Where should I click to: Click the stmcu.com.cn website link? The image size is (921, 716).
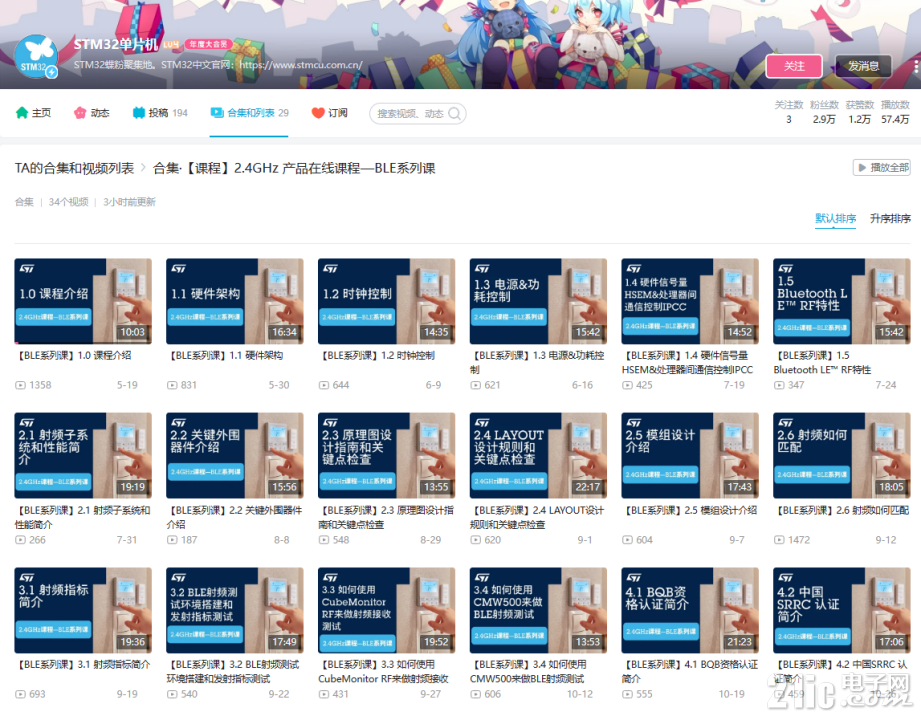point(301,65)
